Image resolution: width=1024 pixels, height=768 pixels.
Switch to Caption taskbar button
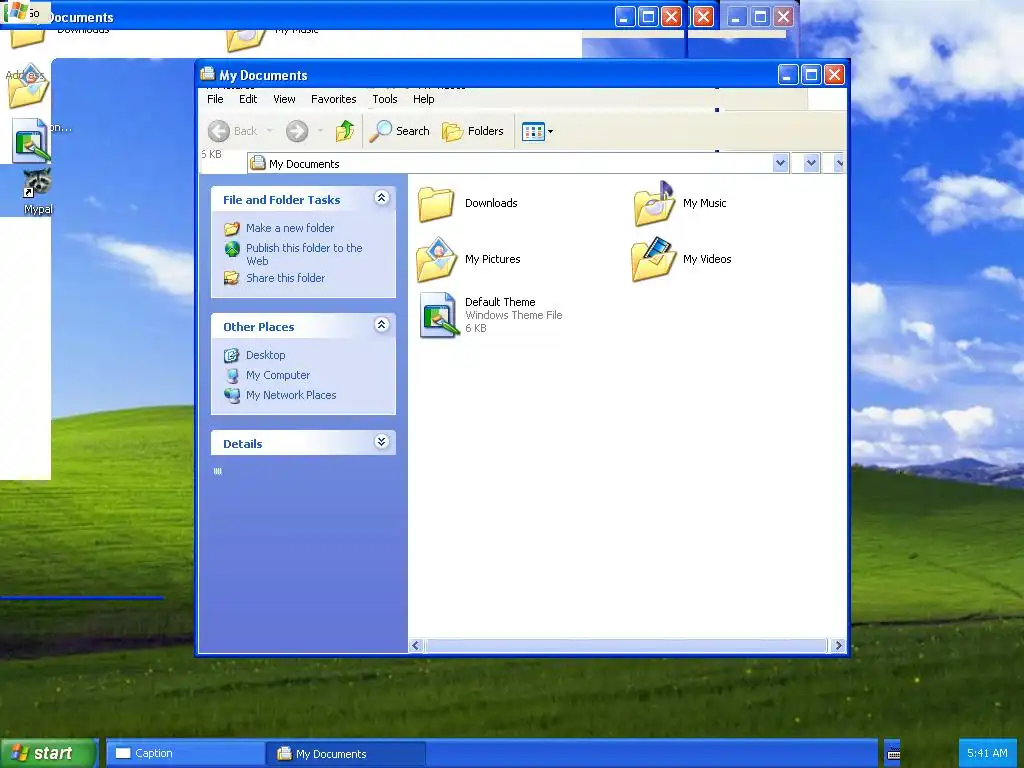(185, 754)
